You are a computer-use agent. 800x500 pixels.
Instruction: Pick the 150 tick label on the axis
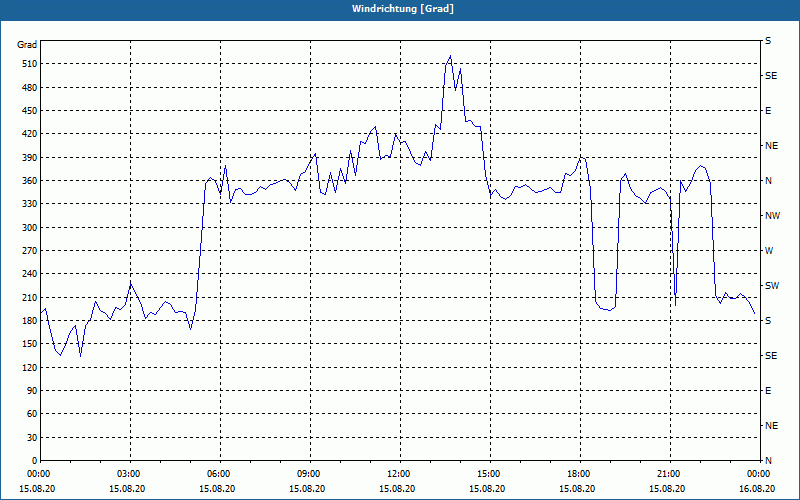tap(30, 344)
